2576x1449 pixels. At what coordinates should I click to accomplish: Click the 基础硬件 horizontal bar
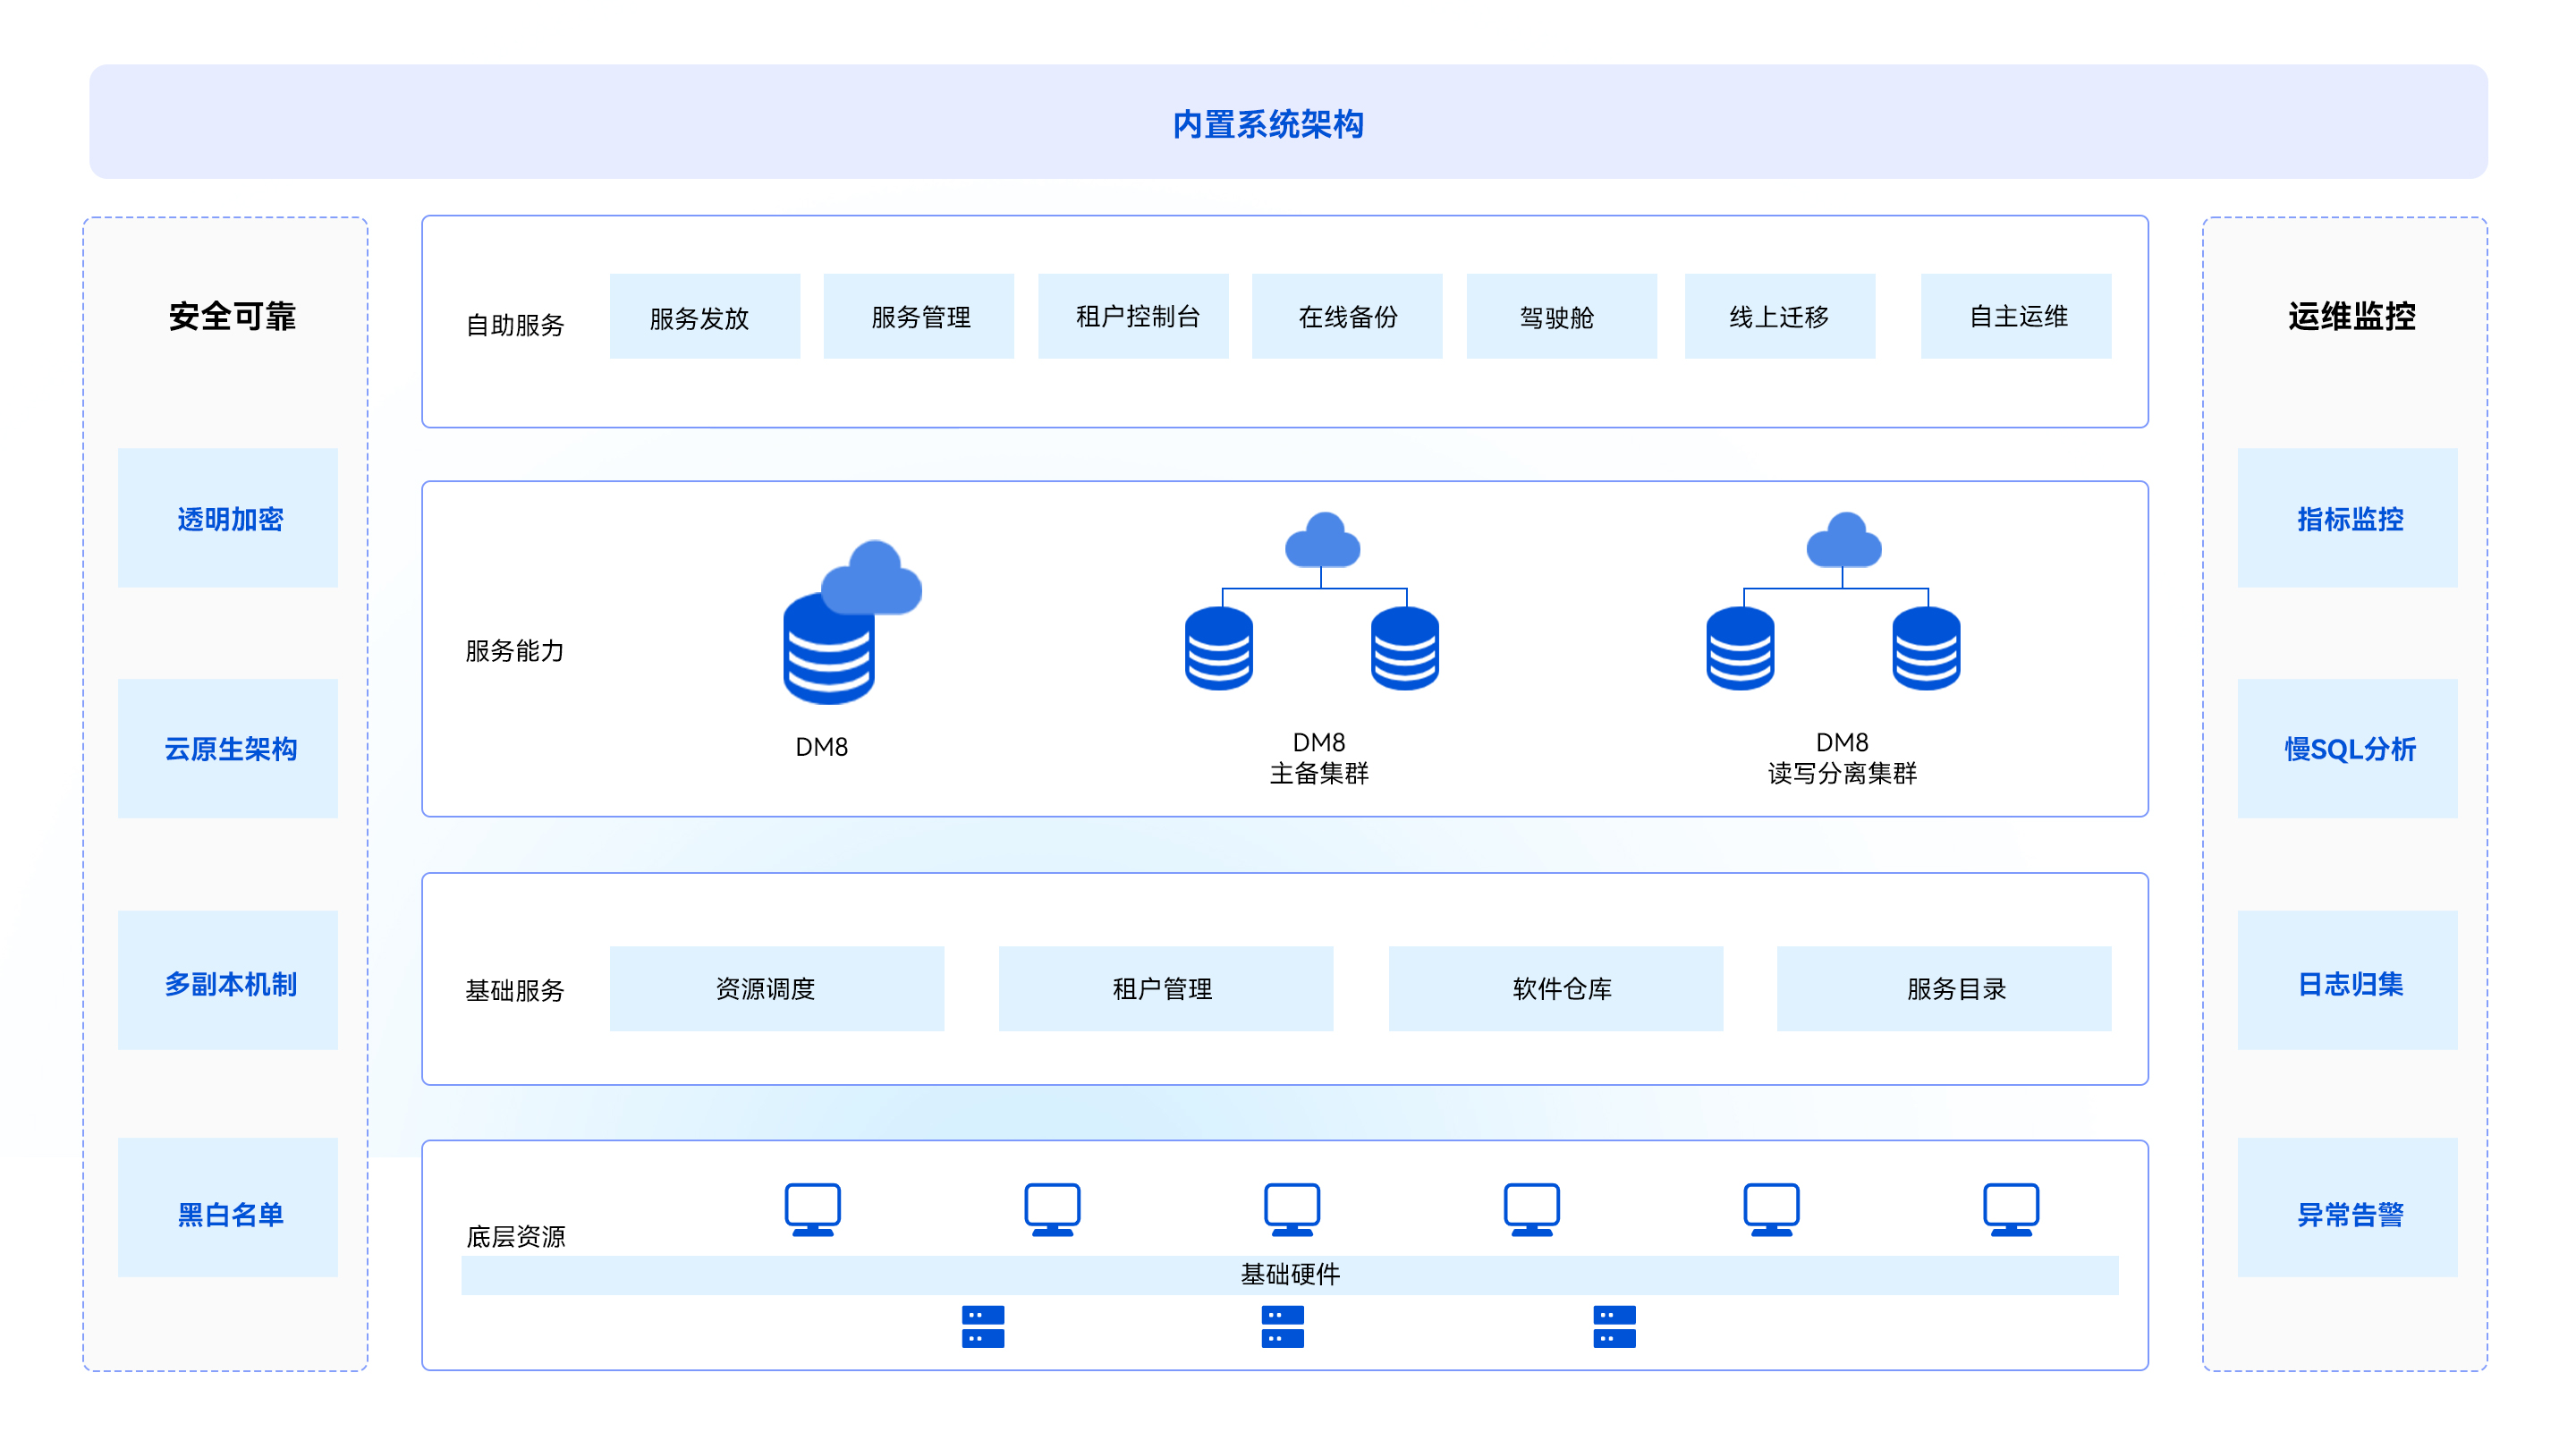pyautogui.click(x=1289, y=1274)
